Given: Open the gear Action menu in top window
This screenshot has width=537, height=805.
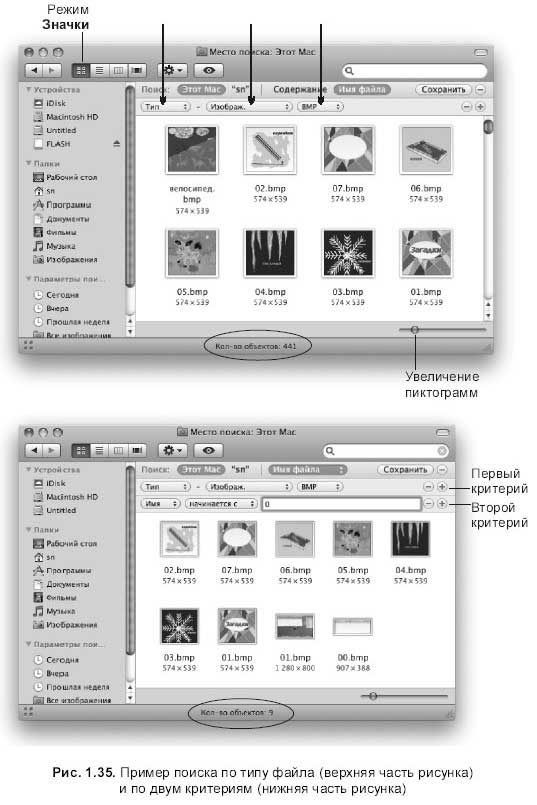Looking at the screenshot, I should tap(172, 70).
